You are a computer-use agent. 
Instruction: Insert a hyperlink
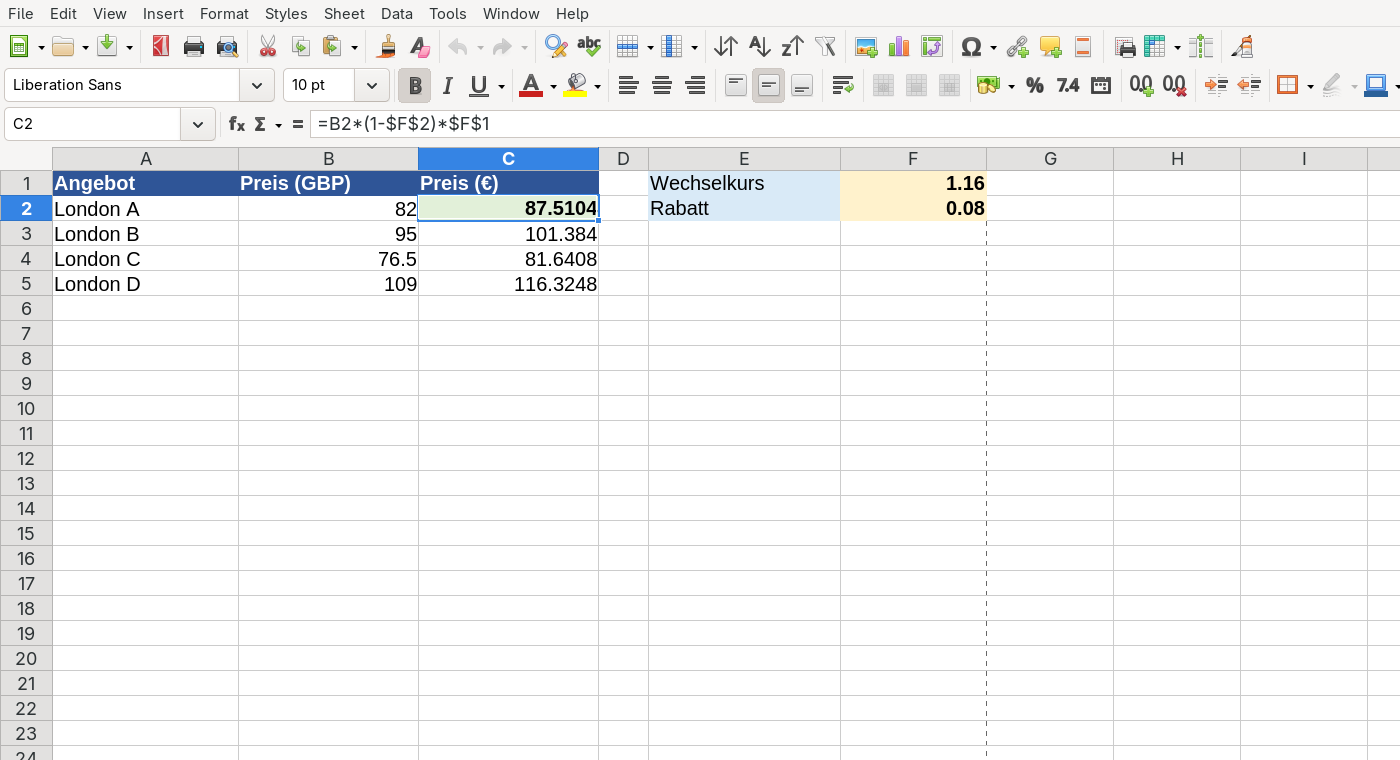(1017, 46)
